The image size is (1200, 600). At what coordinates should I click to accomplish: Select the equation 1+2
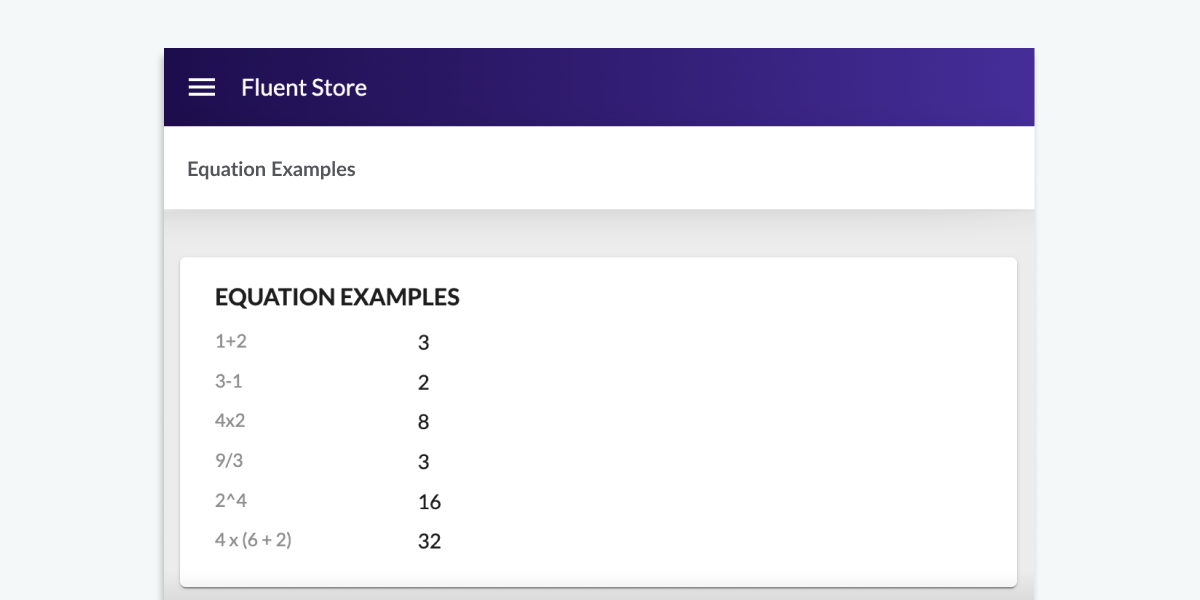(230, 341)
